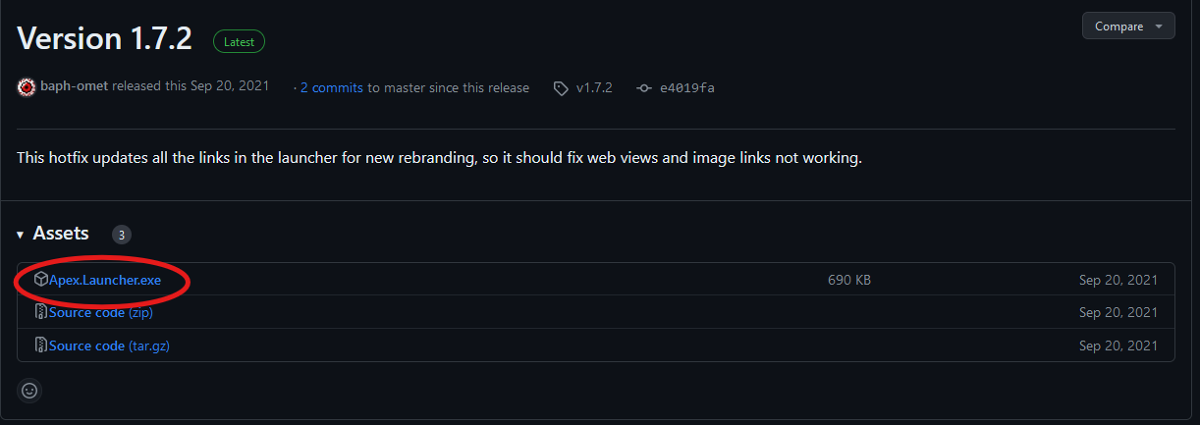Click the package icon beside Apex.Launcher.exe

click(x=41, y=279)
